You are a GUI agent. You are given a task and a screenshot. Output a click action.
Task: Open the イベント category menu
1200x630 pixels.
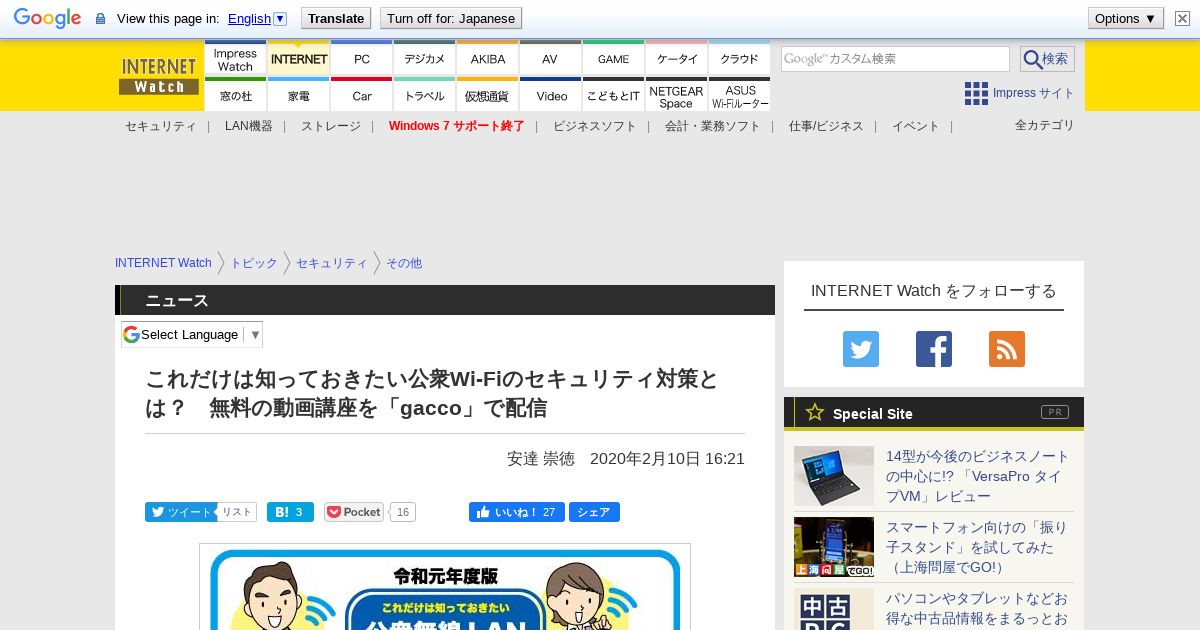click(x=916, y=126)
